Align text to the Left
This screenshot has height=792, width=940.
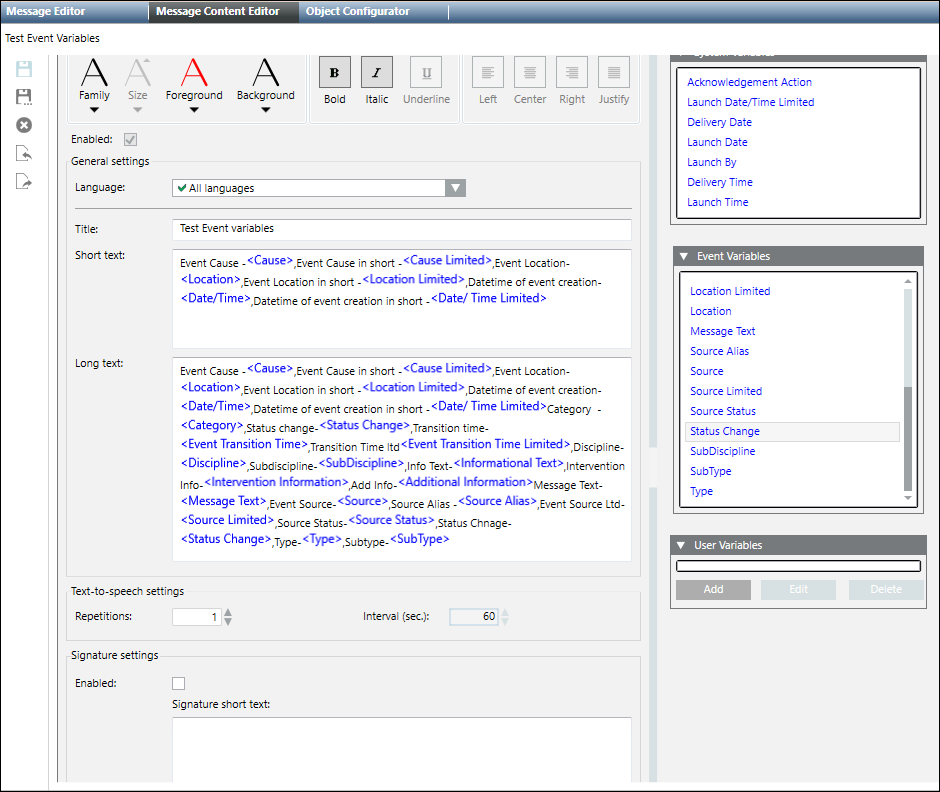pyautogui.click(x=488, y=73)
